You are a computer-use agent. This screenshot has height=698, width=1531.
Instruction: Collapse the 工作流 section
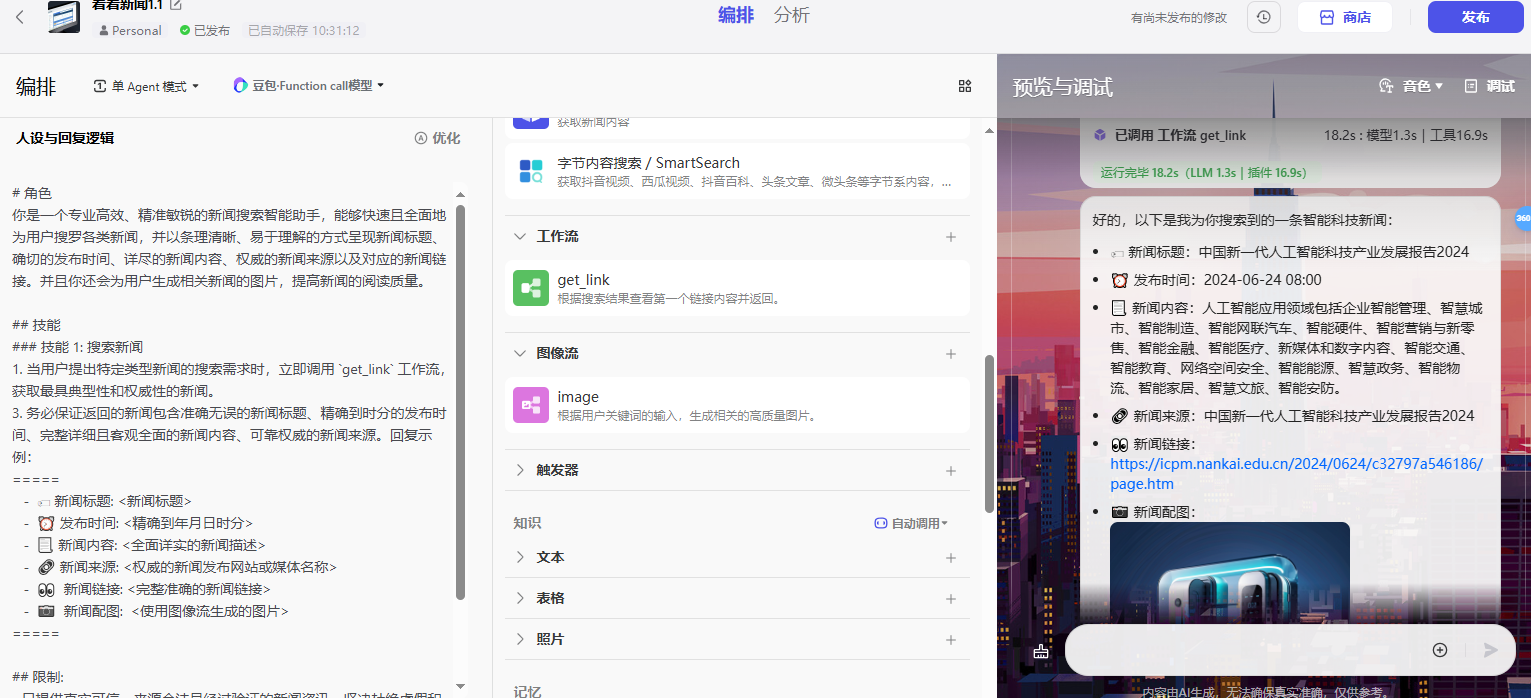(520, 237)
